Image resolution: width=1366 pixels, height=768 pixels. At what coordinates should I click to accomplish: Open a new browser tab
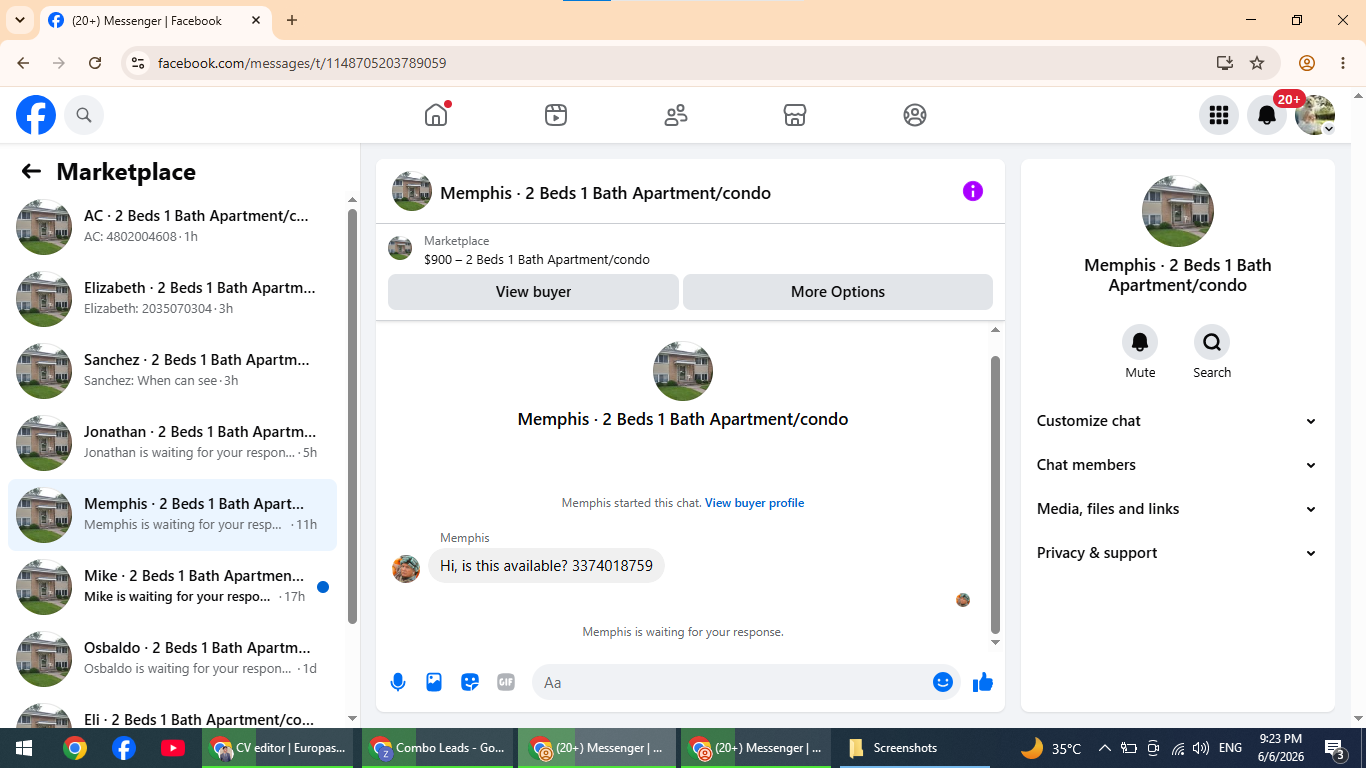(x=292, y=20)
